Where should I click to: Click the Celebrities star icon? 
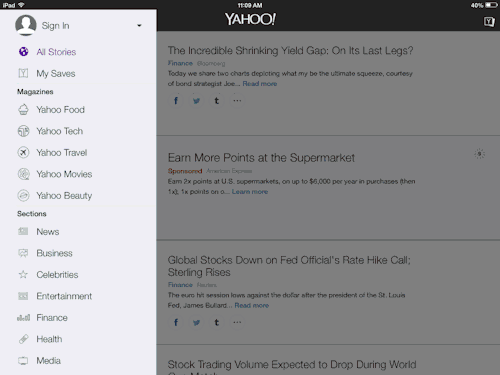click(x=23, y=274)
